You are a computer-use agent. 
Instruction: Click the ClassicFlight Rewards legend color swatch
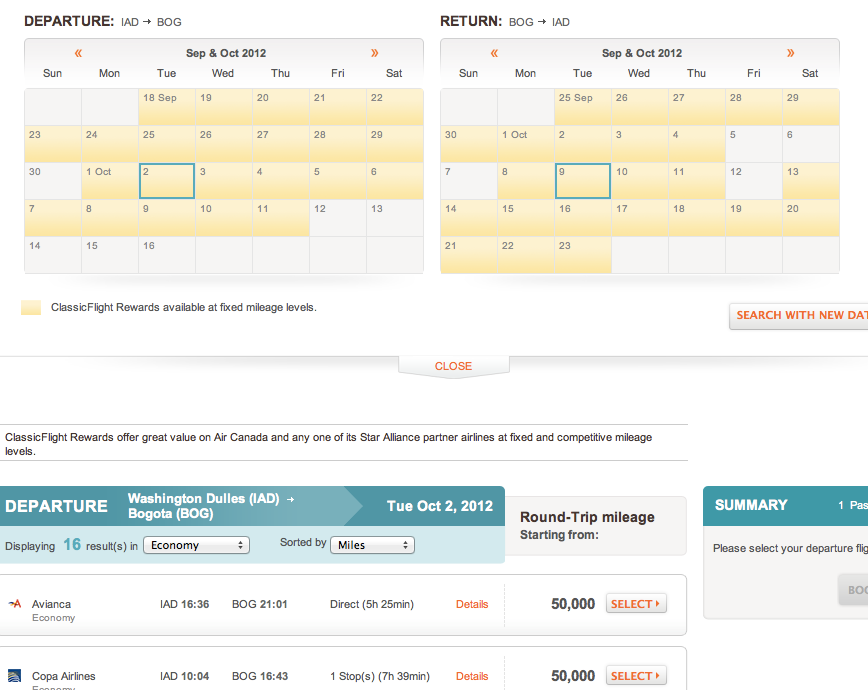pos(31,307)
